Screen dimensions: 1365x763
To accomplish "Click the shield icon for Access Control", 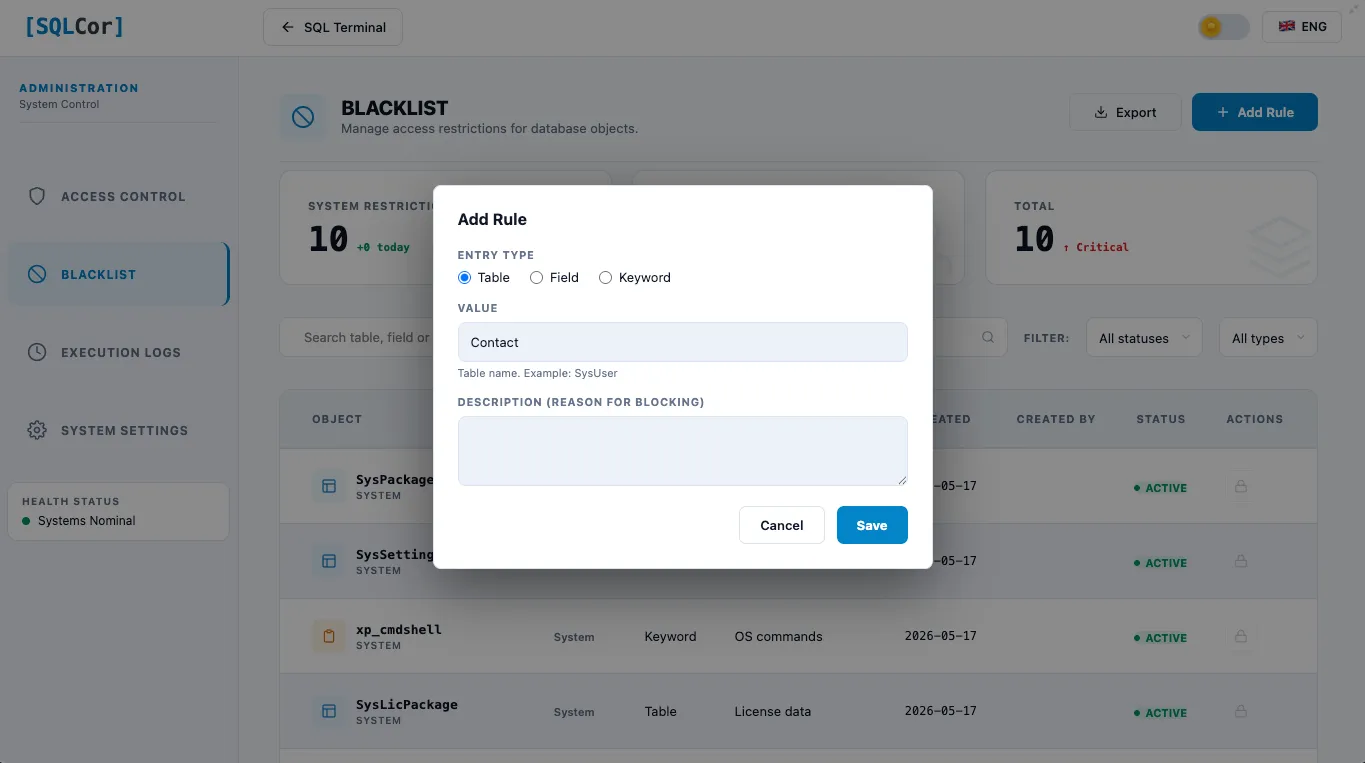I will point(37,197).
